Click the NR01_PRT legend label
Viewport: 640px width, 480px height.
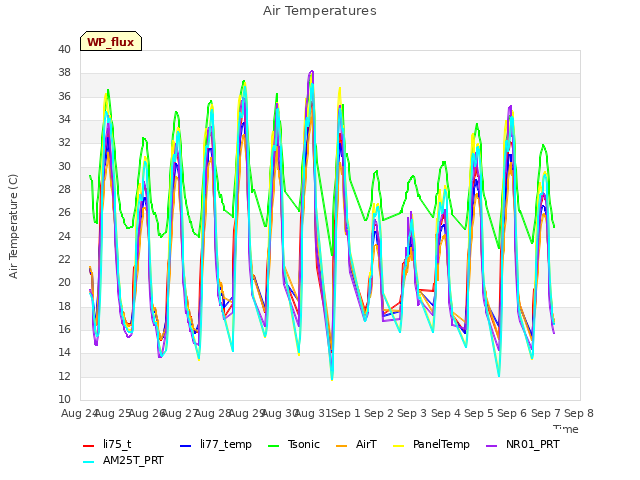pyautogui.click(x=533, y=444)
